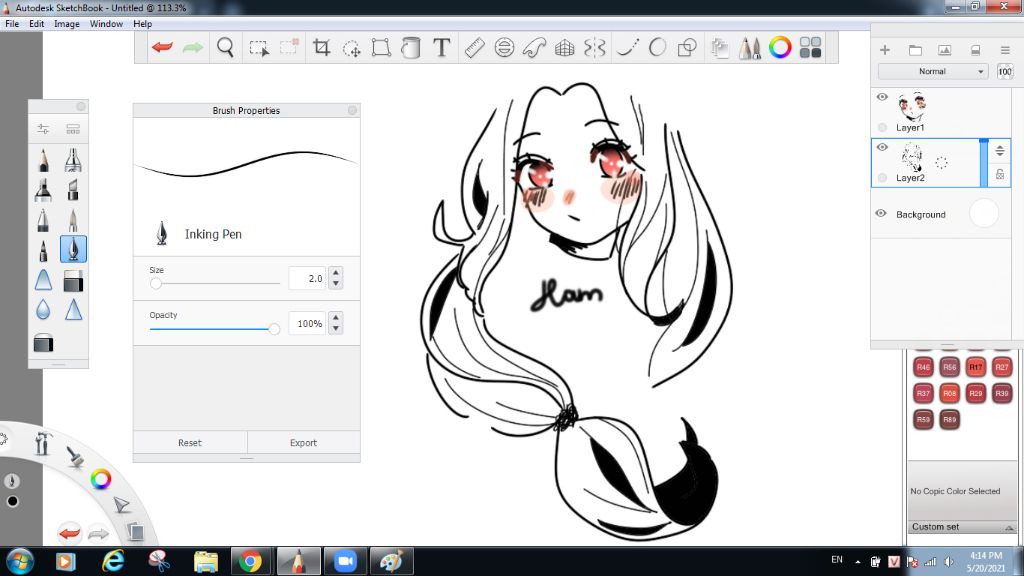The width and height of the screenshot is (1024, 576).
Task: Pick the R17 Copic color swatch
Action: (x=976, y=367)
